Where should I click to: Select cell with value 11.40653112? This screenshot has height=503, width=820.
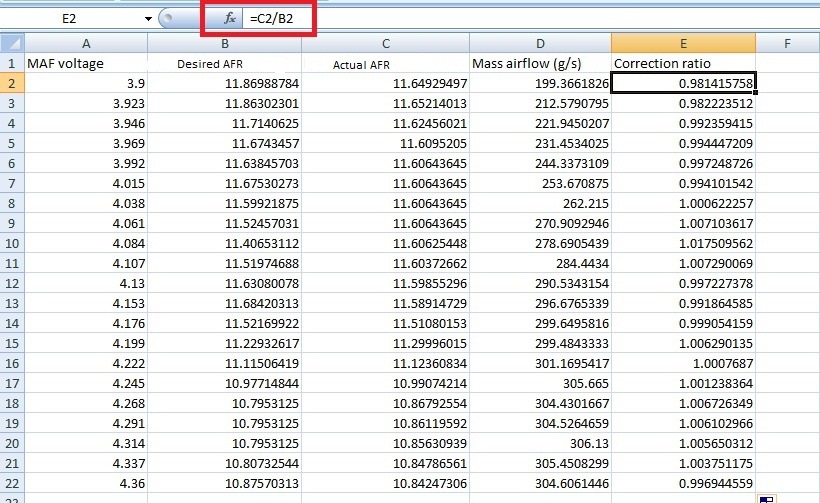coord(224,243)
